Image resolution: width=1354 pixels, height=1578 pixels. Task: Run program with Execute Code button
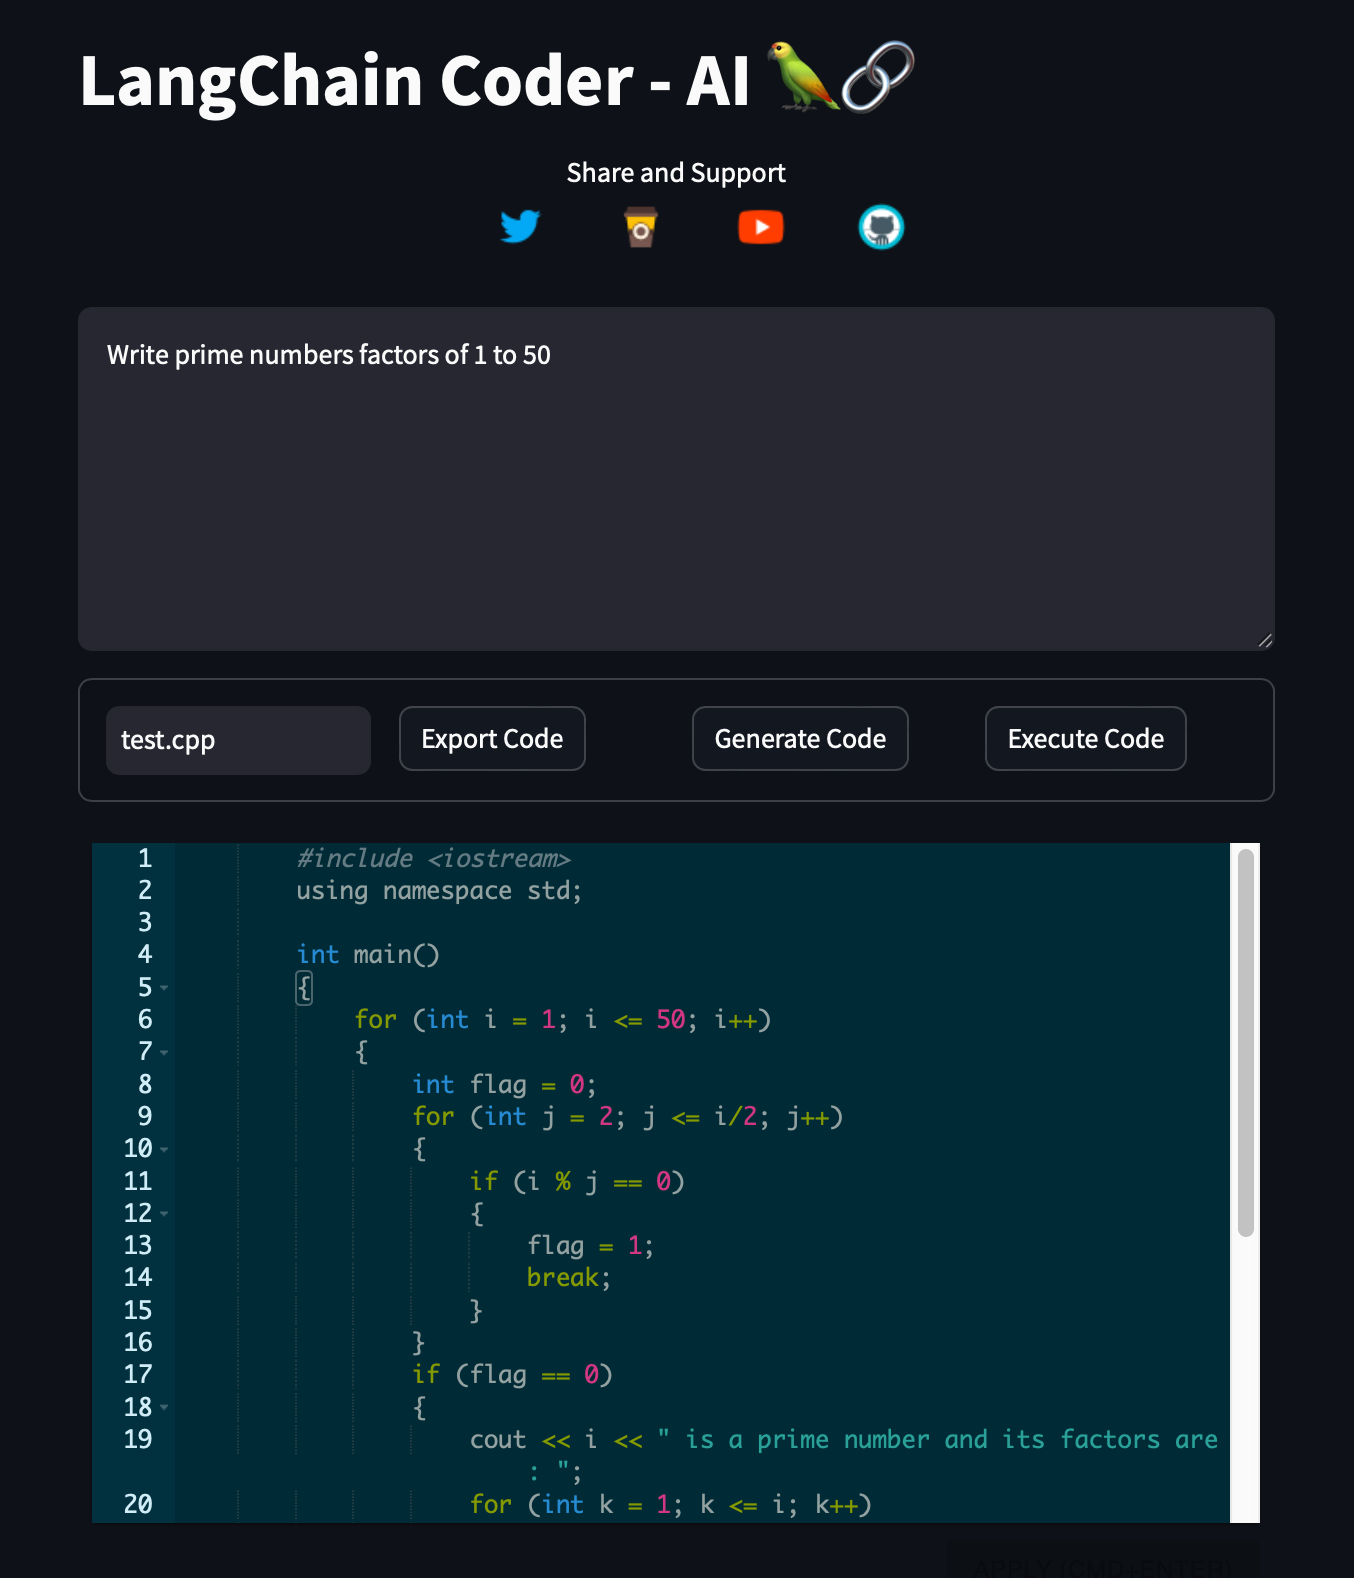pyautogui.click(x=1085, y=739)
